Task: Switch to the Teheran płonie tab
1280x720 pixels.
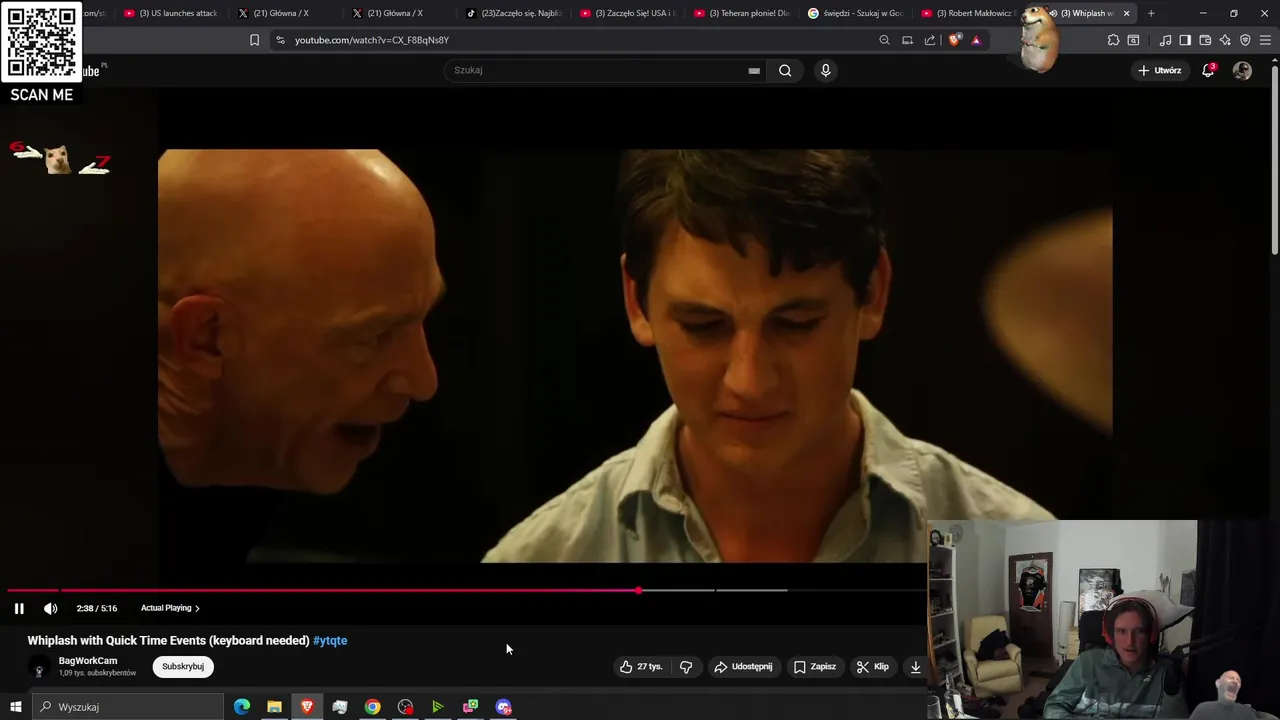Action: pos(743,13)
